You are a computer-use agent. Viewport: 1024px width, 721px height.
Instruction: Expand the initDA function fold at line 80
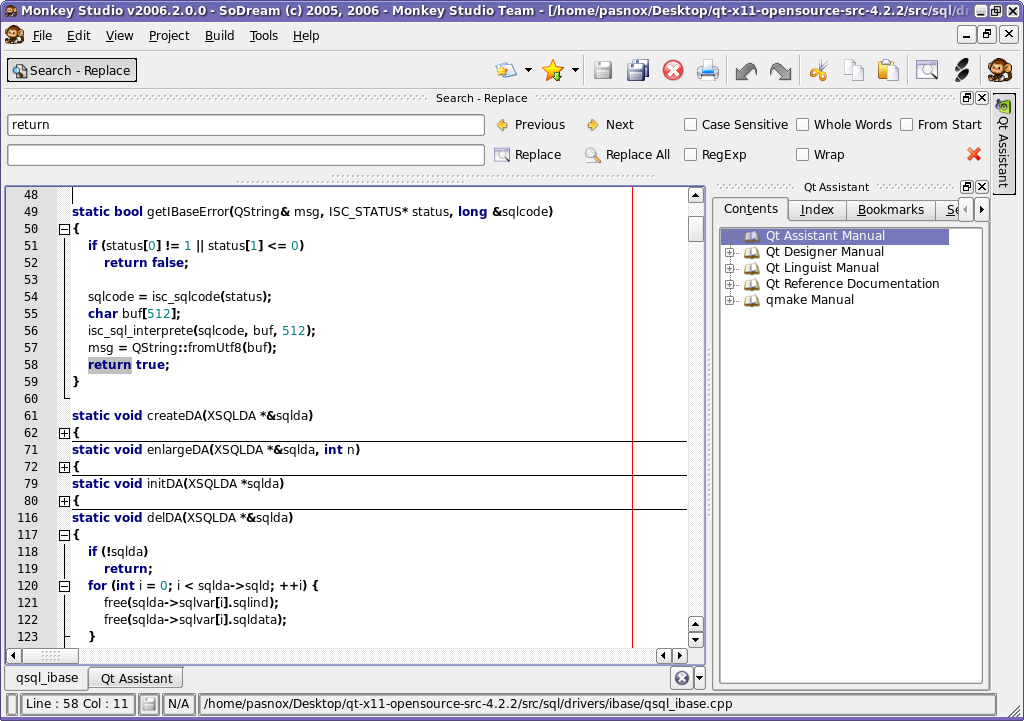(x=64, y=501)
